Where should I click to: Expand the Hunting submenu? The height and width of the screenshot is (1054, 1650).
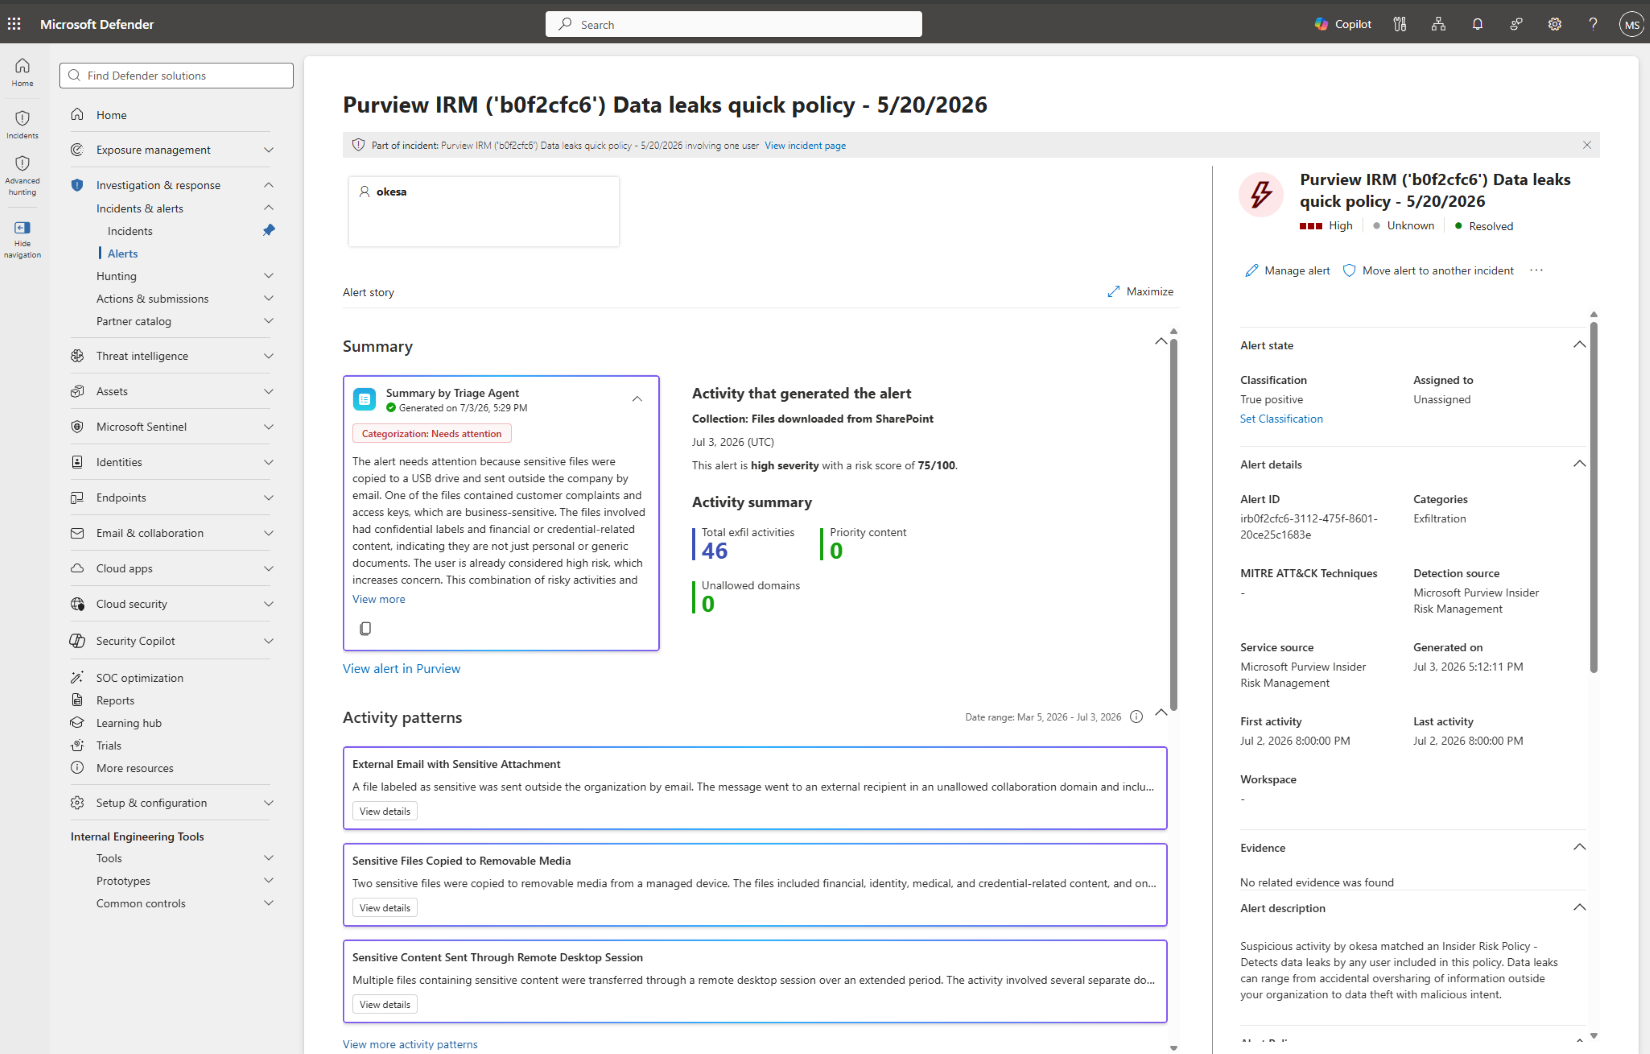[268, 276]
